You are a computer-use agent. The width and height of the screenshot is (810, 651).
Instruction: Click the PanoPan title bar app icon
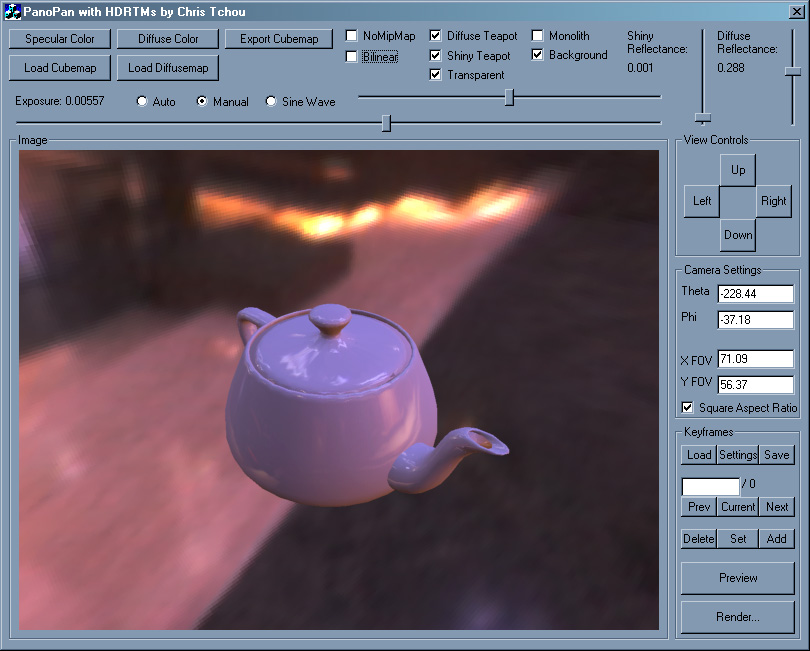[x=14, y=12]
